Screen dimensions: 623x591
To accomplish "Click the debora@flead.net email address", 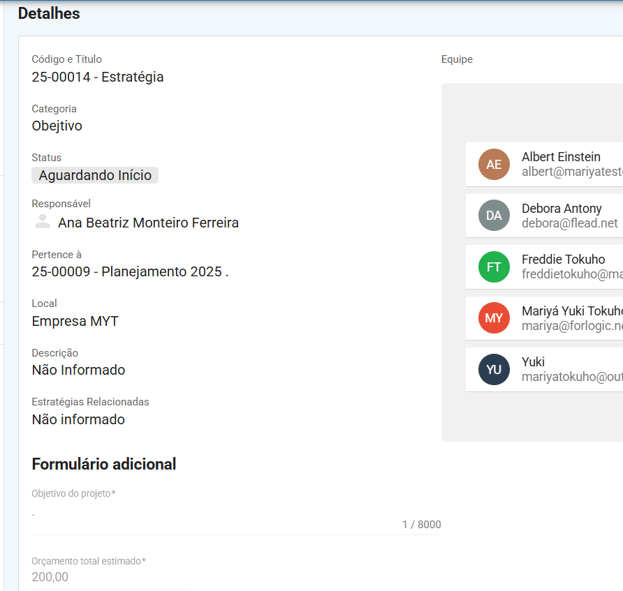I will (569, 224).
